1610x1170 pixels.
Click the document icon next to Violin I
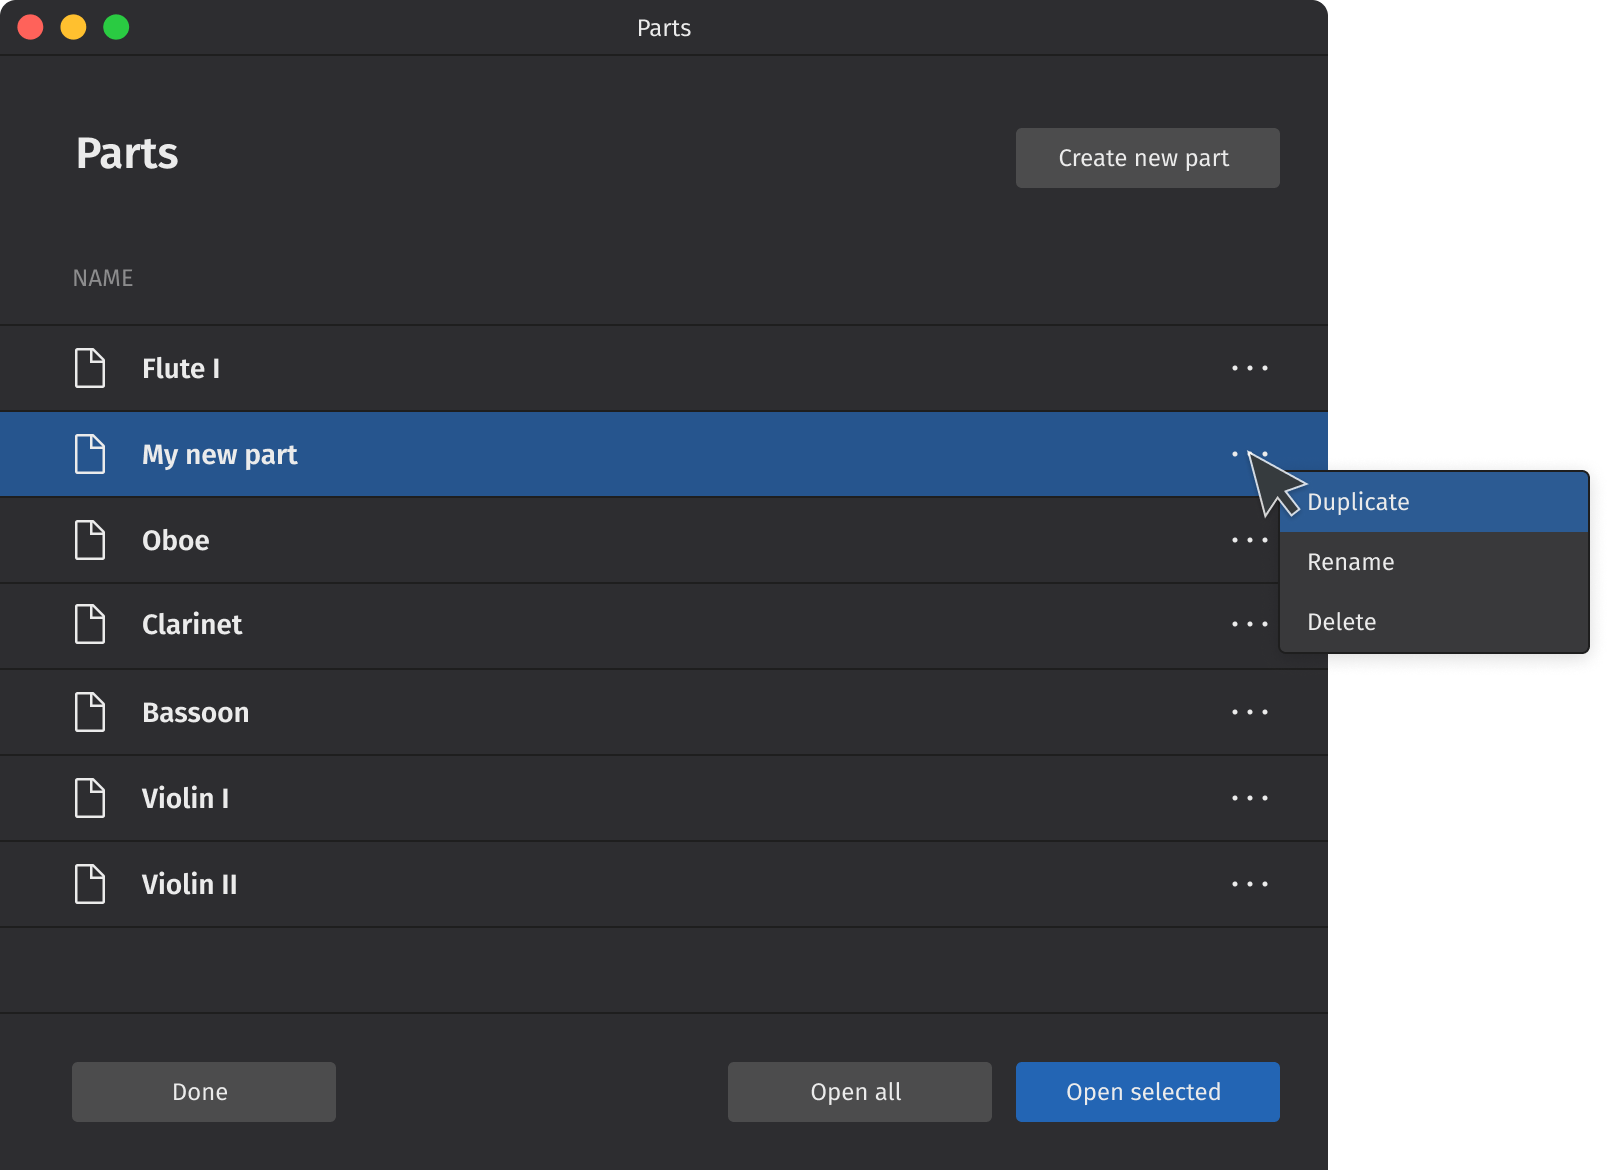click(x=90, y=798)
